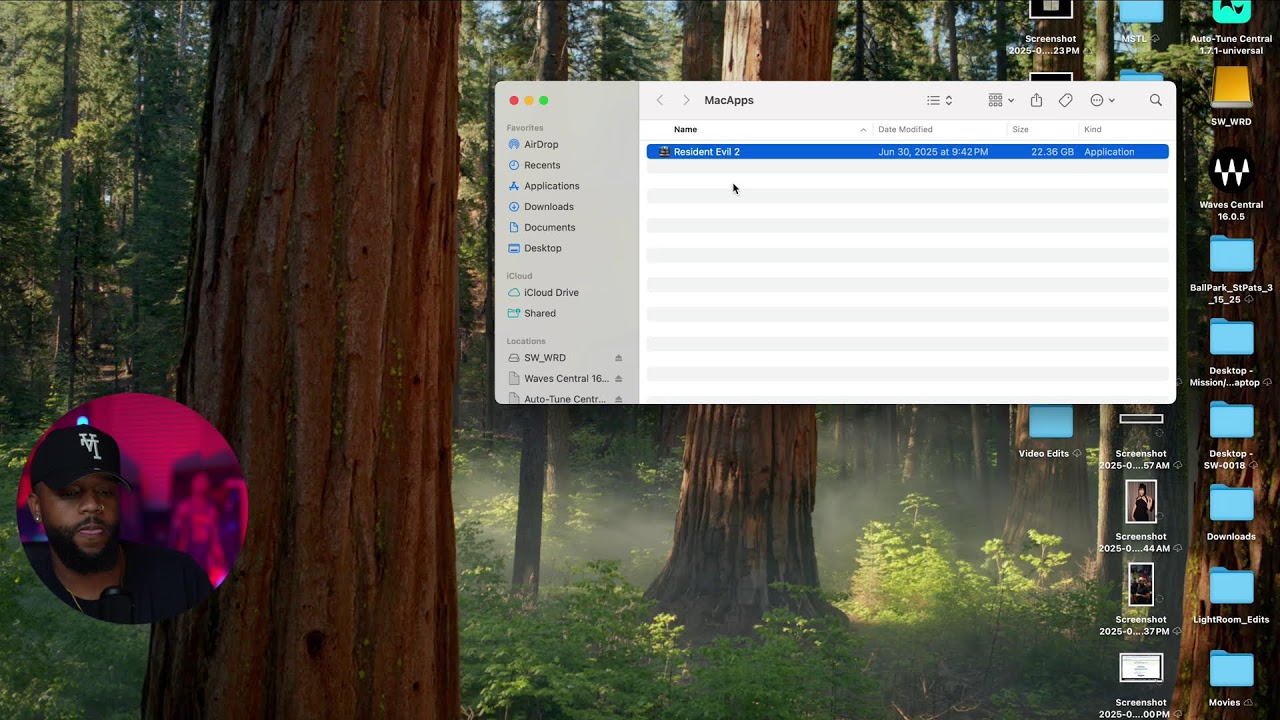Click the Jun 30, 2025 date cell
Image resolution: width=1280 pixels, height=720 pixels.
[933, 152]
